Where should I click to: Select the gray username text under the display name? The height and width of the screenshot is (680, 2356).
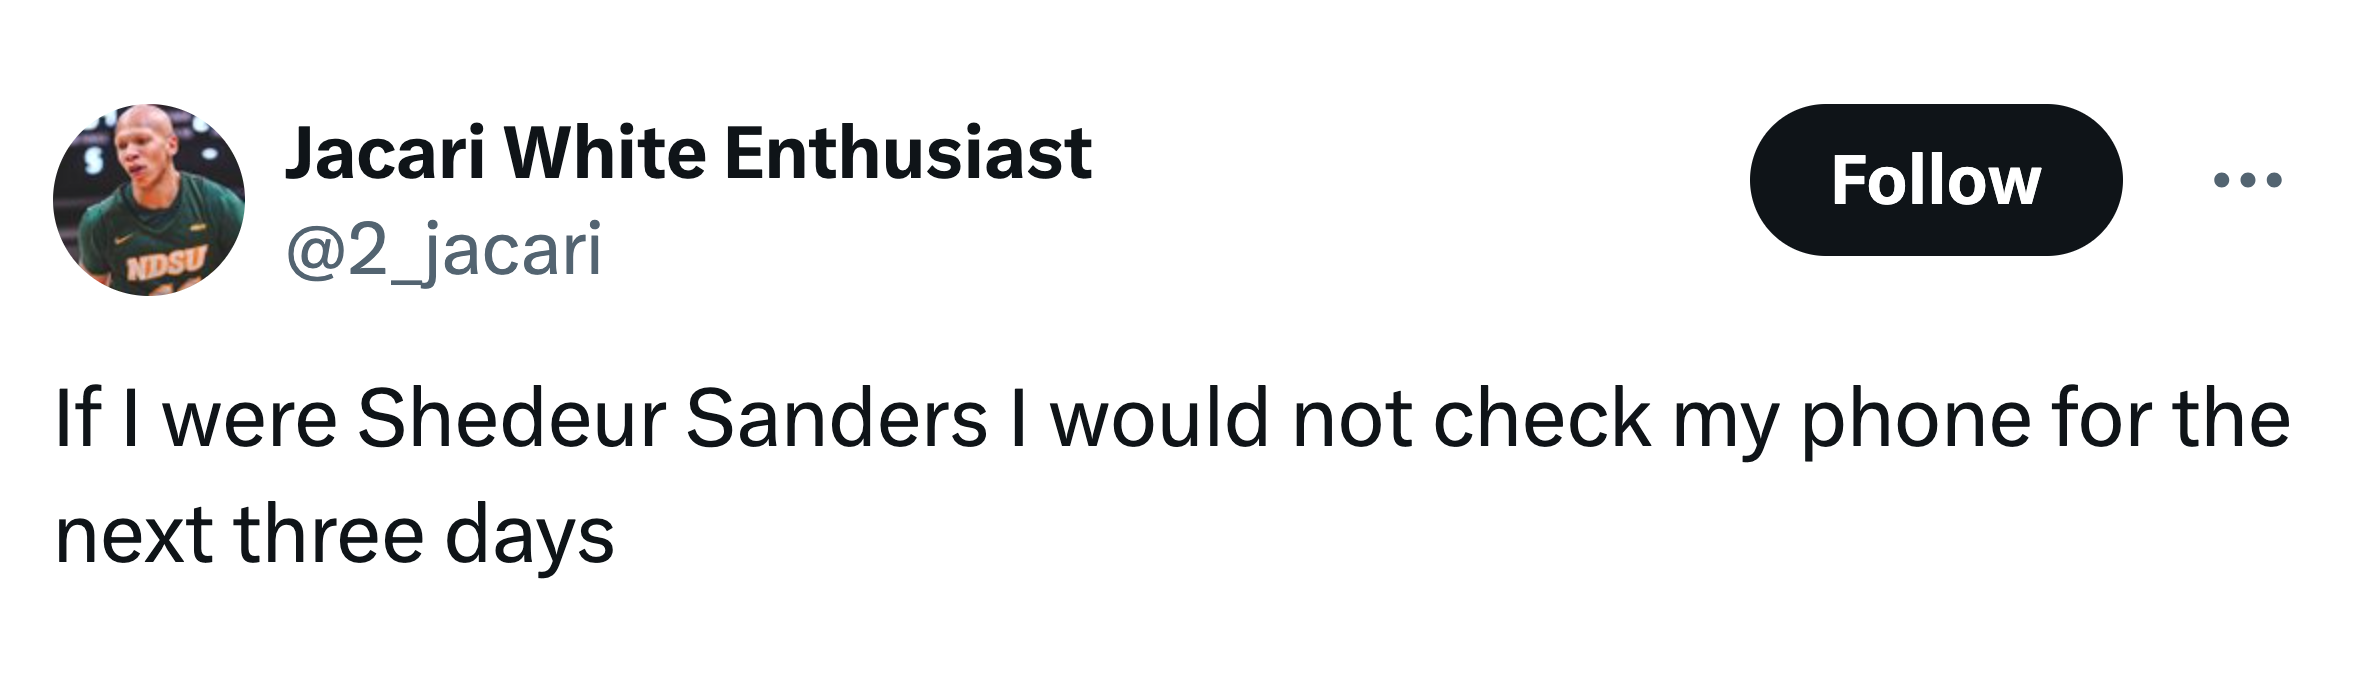[x=444, y=249]
